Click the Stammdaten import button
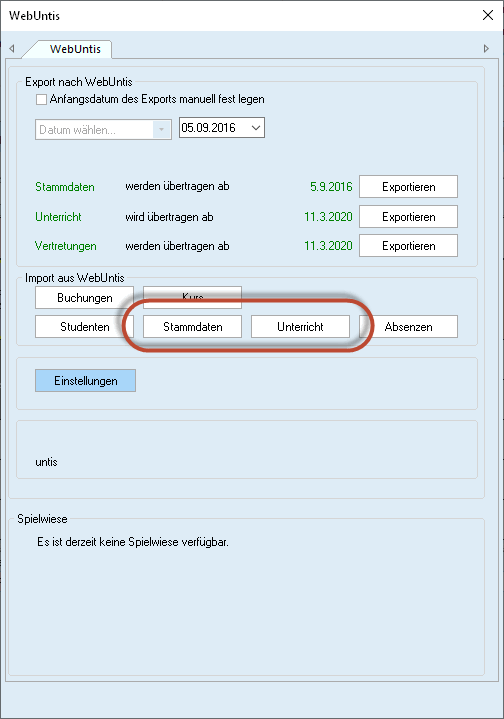This screenshot has height=719, width=504. click(193, 326)
